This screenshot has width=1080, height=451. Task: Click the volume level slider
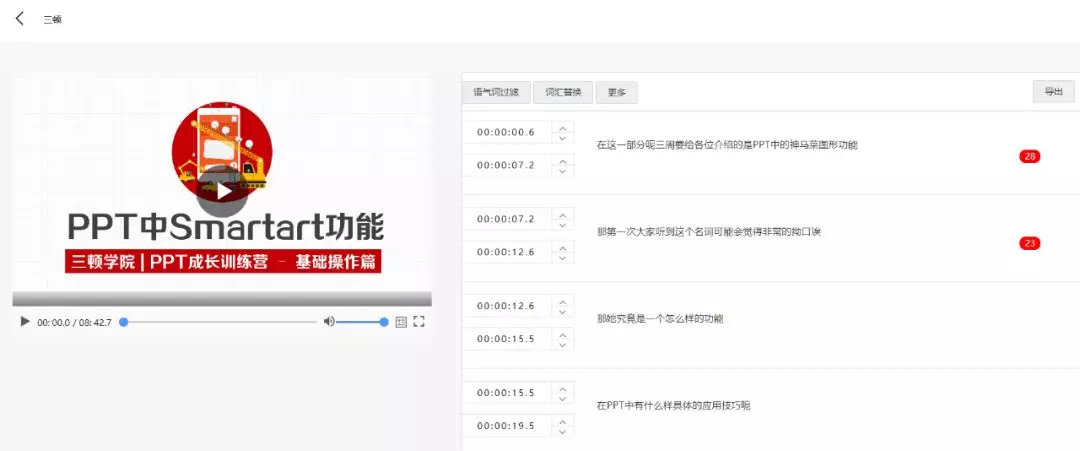[x=362, y=322]
